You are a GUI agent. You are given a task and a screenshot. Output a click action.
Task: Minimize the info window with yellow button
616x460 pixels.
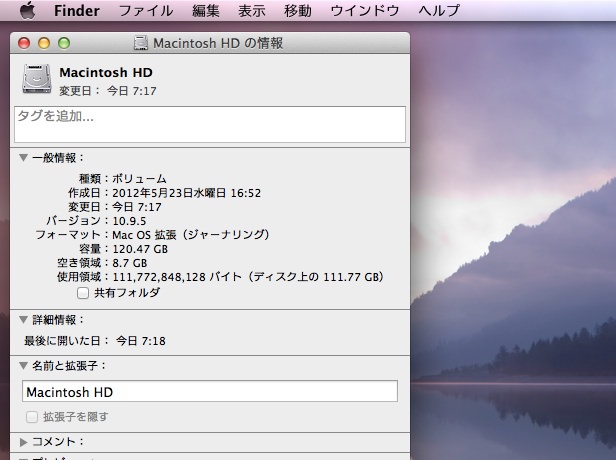pos(44,43)
